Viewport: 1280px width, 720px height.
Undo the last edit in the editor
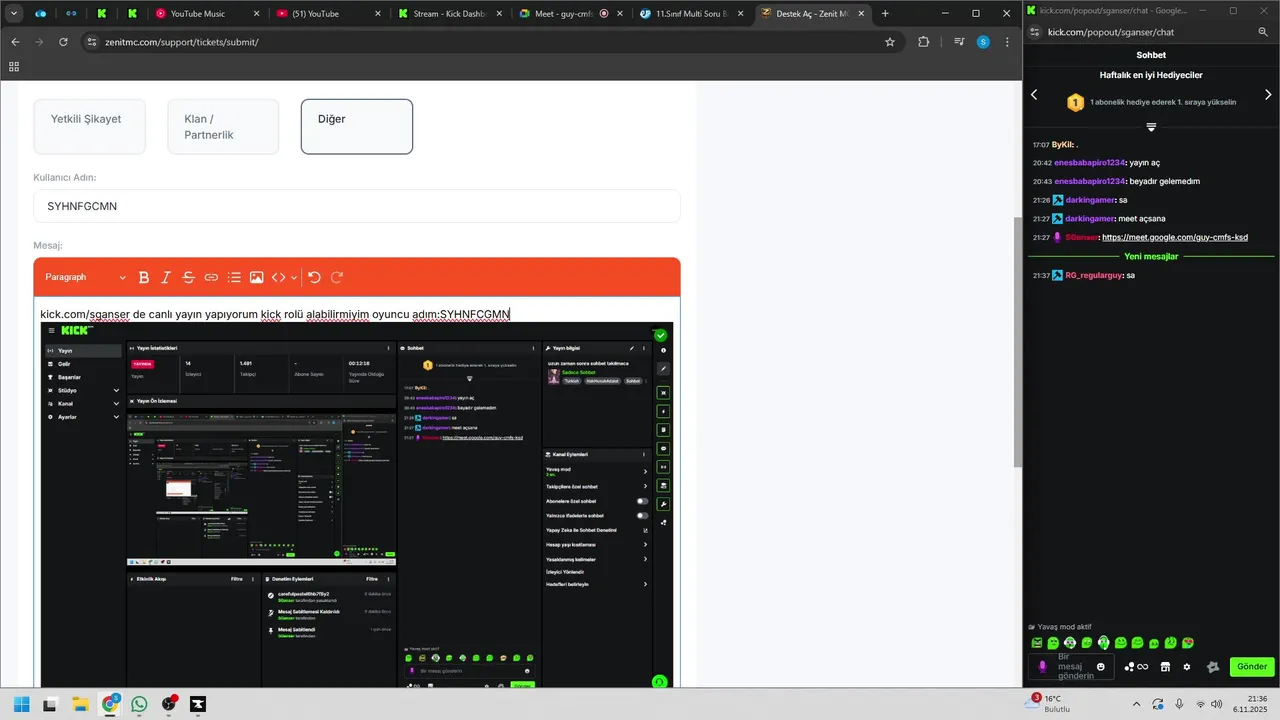coord(314,277)
